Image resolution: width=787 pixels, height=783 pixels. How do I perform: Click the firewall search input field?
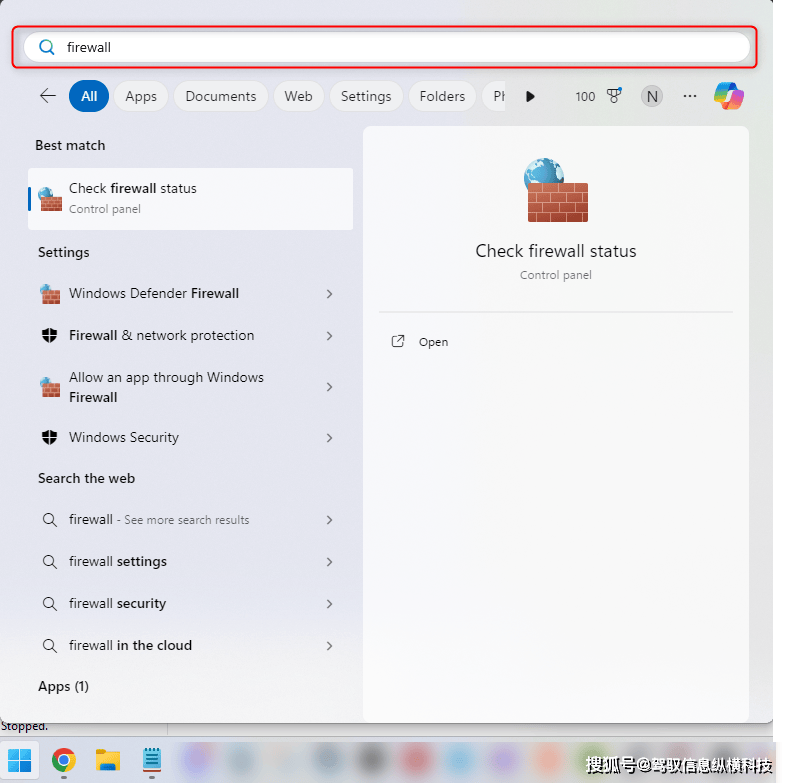tap(386, 47)
